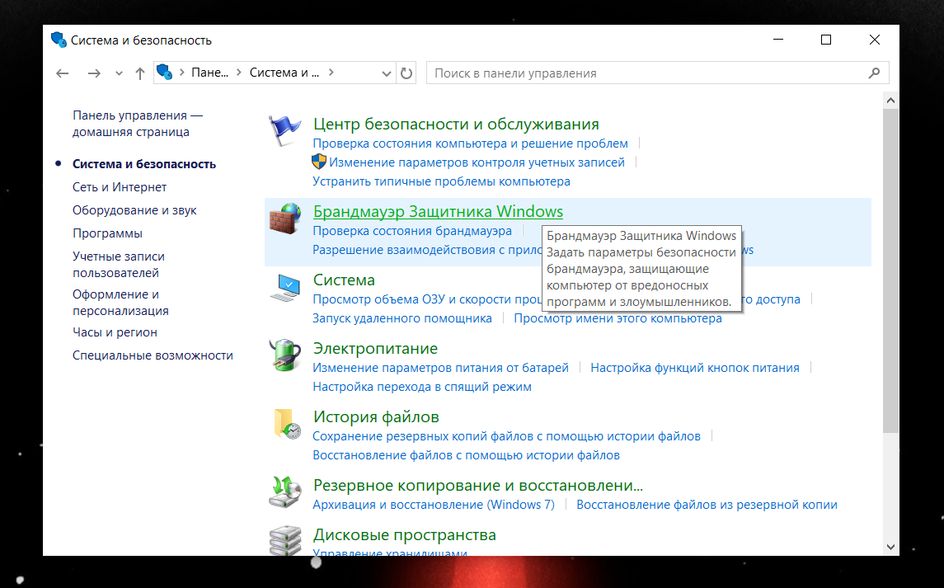Click the Электропитание battery icon
The image size is (944, 588).
(x=284, y=355)
